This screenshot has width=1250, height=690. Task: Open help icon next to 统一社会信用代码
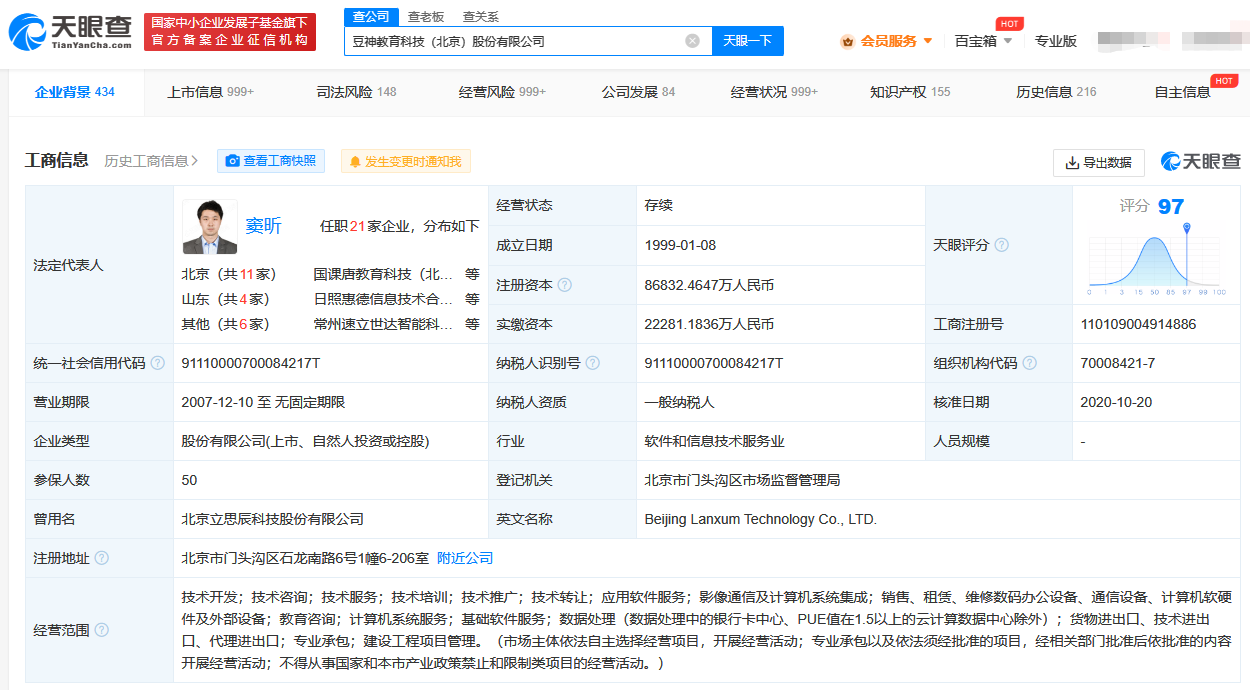tap(158, 363)
